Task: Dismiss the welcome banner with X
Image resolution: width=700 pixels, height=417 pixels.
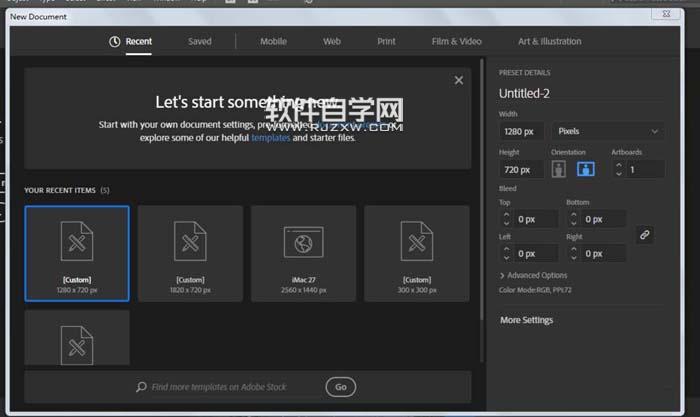Action: (459, 80)
